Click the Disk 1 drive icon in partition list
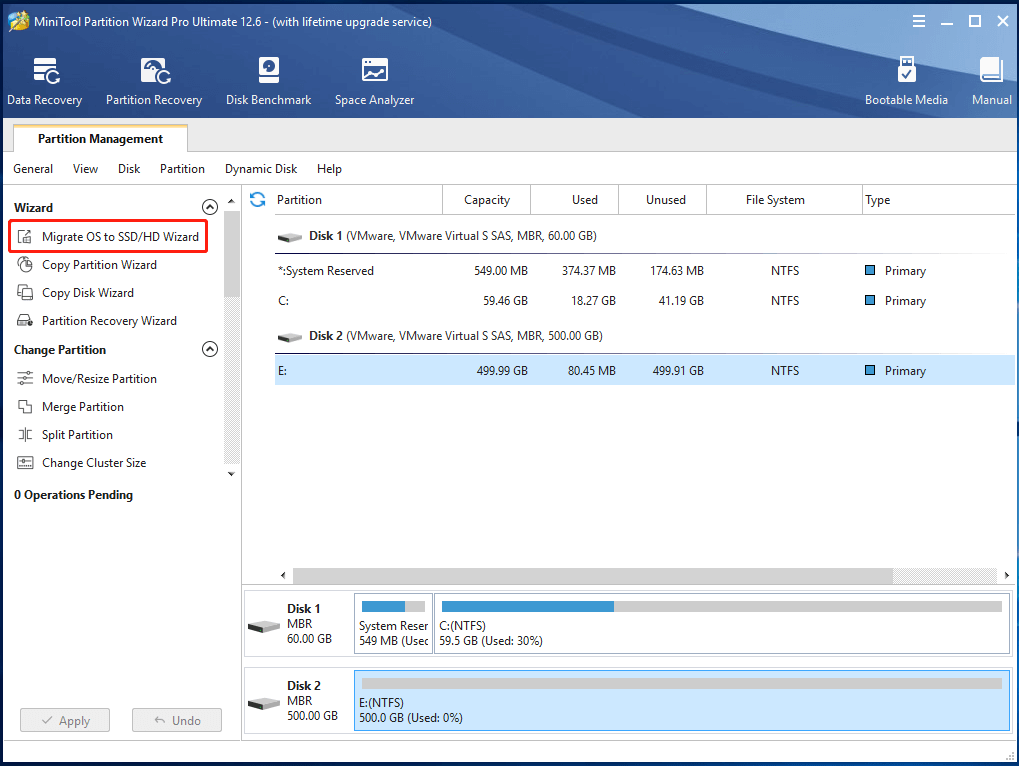 tap(290, 237)
